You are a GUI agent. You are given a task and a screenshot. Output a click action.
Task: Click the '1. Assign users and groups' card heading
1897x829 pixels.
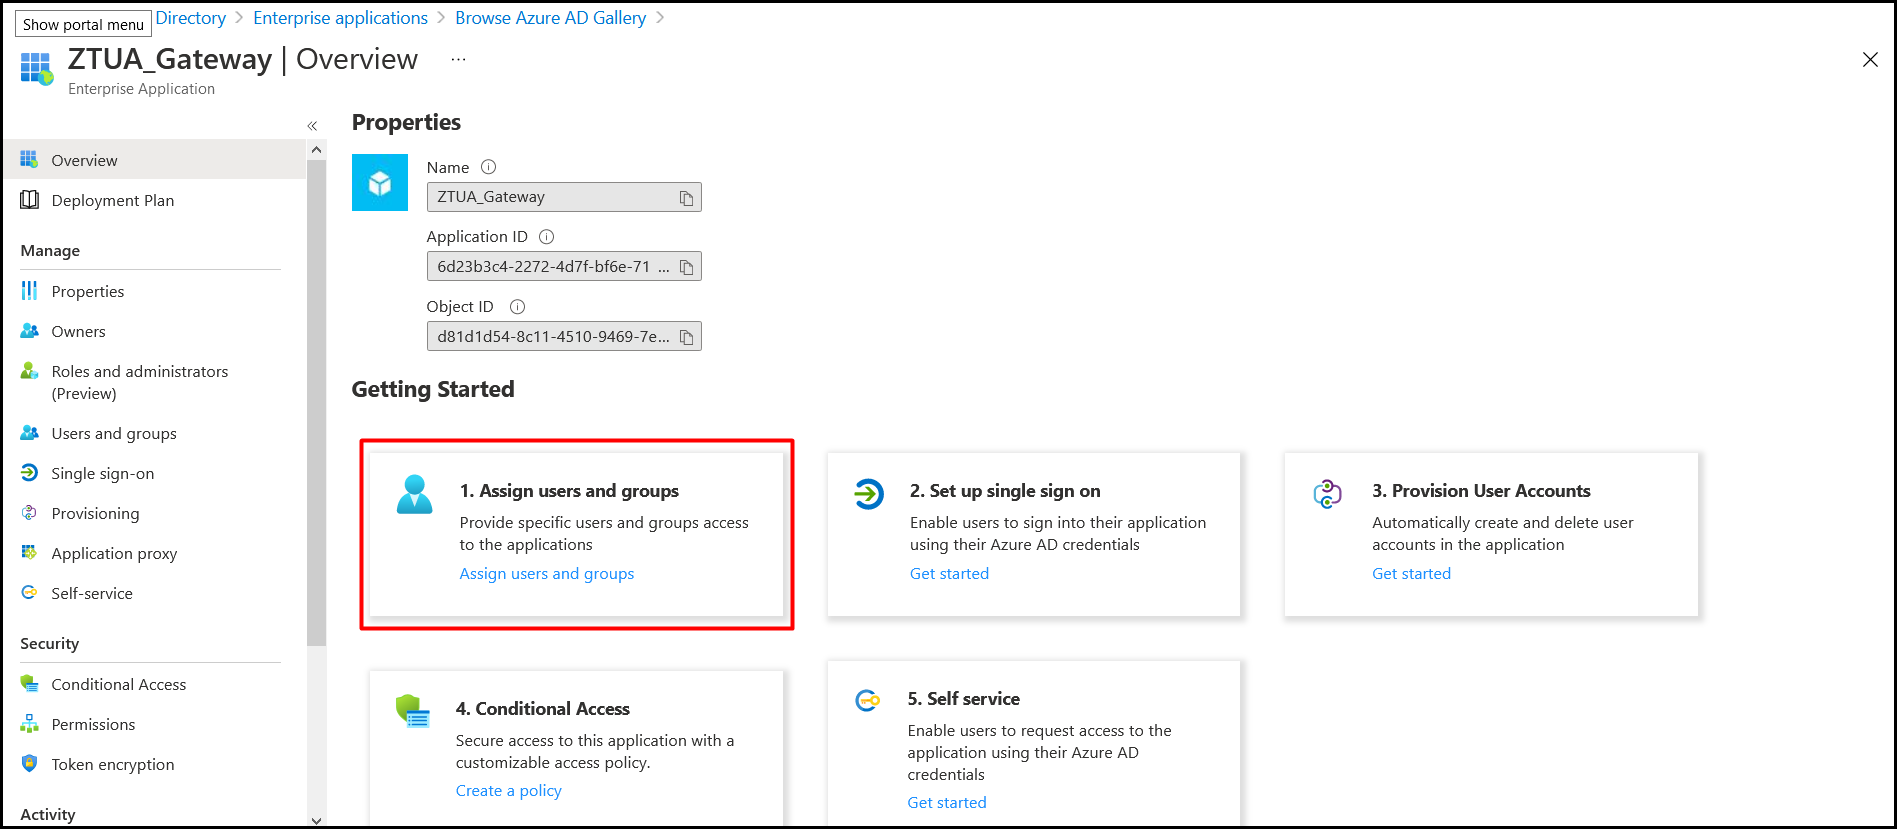pos(569,491)
